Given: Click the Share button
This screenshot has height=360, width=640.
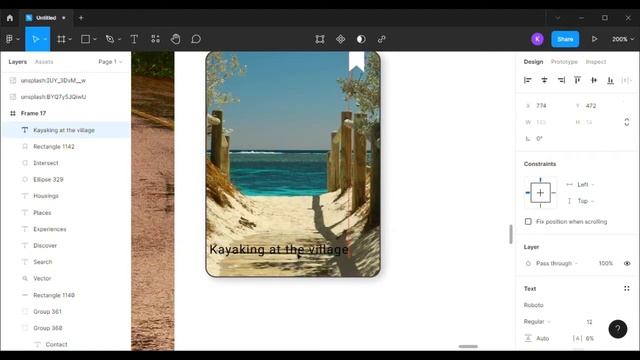Looking at the screenshot, I should (565, 39).
